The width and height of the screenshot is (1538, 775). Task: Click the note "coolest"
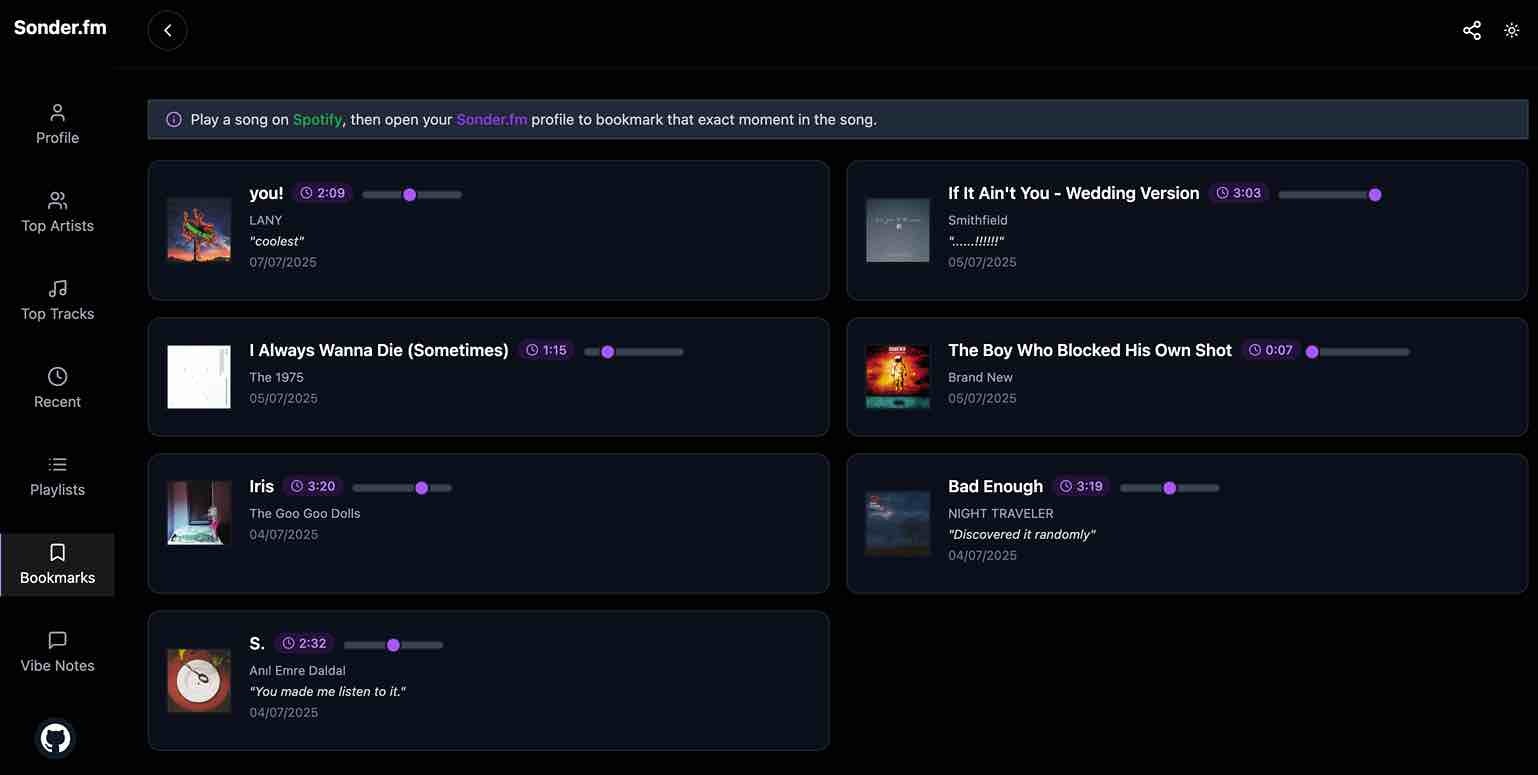coord(276,241)
